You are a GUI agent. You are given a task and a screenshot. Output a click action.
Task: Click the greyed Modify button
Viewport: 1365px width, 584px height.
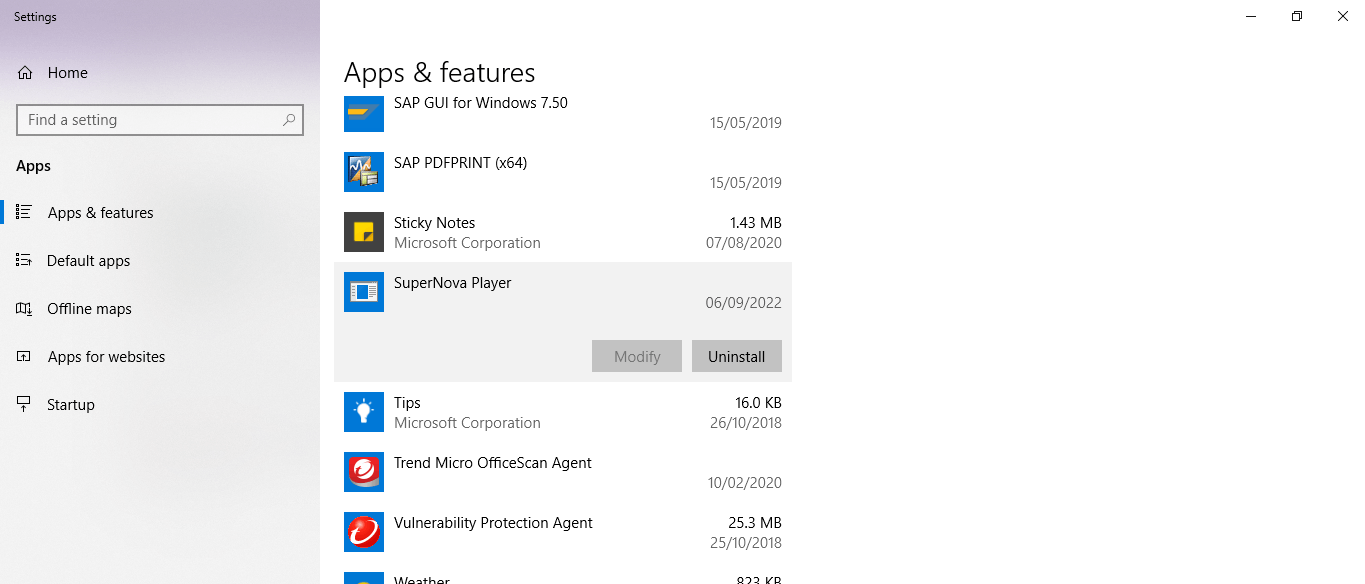637,356
